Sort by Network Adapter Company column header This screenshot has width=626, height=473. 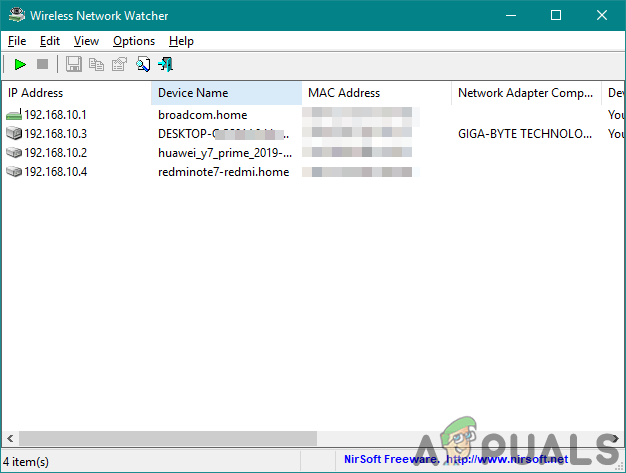[526, 93]
